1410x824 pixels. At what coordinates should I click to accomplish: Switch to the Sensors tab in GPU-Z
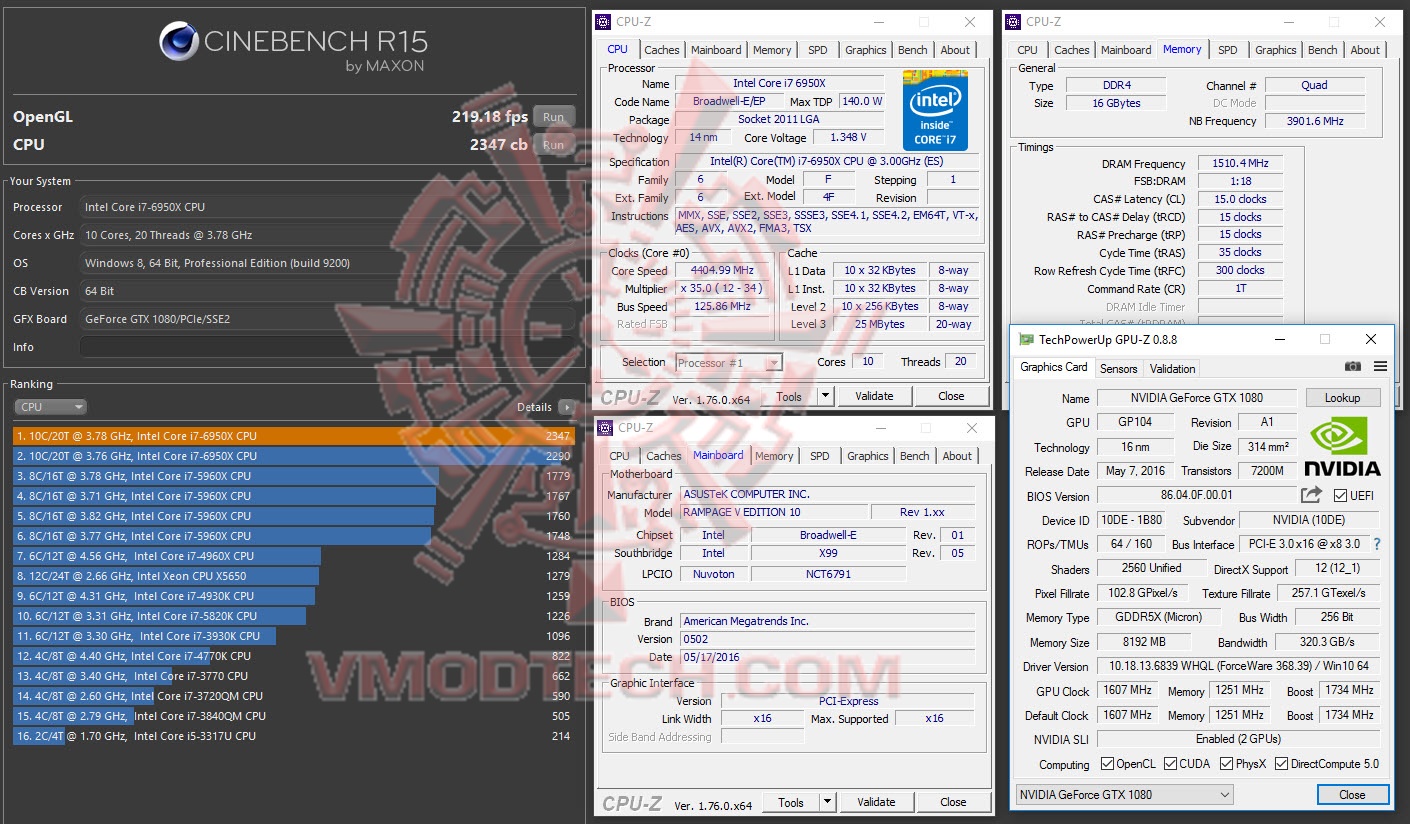click(x=1119, y=369)
